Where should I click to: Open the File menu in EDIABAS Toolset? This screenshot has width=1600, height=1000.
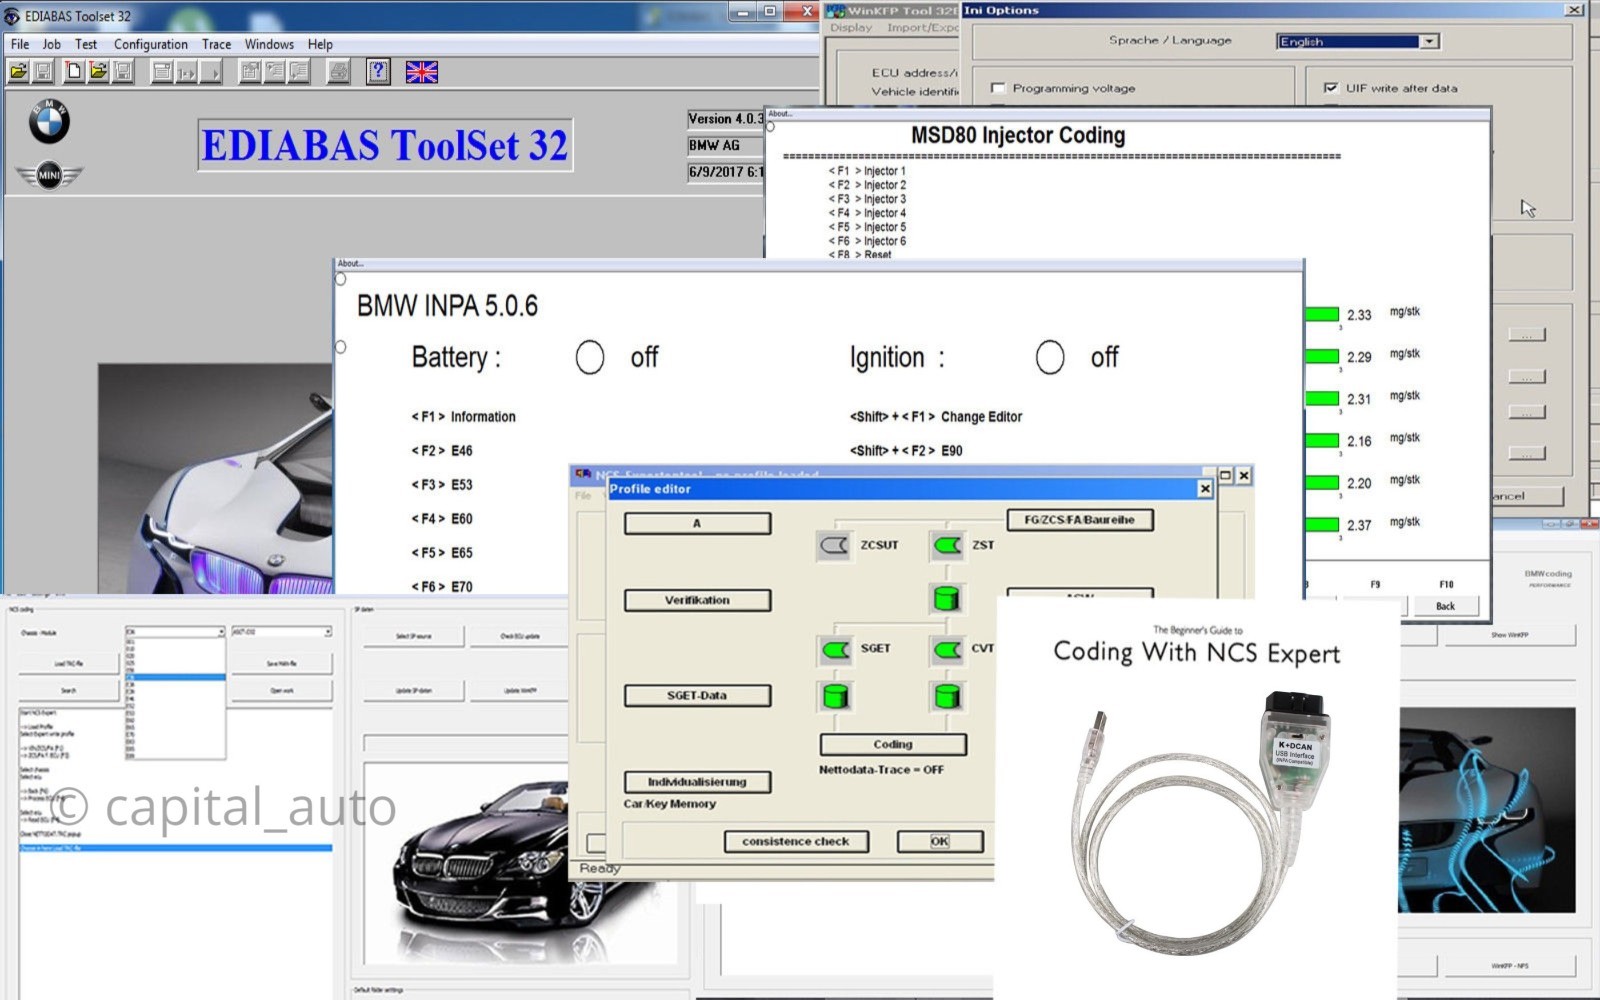pos(20,44)
